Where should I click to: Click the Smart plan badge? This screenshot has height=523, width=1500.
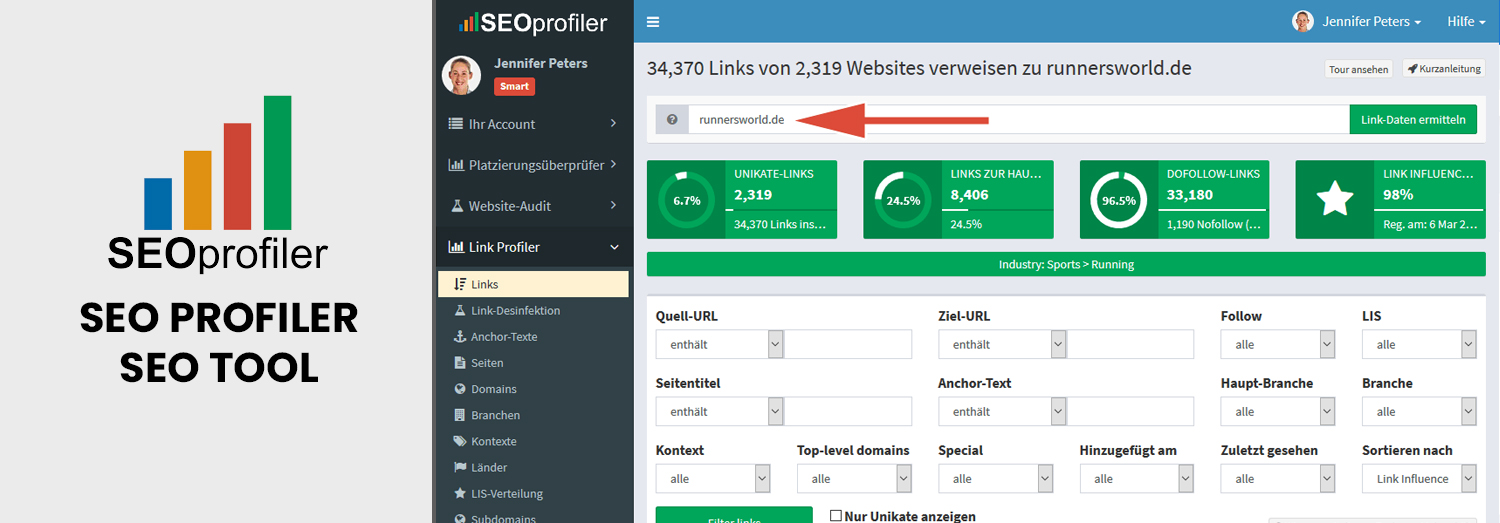[514, 86]
